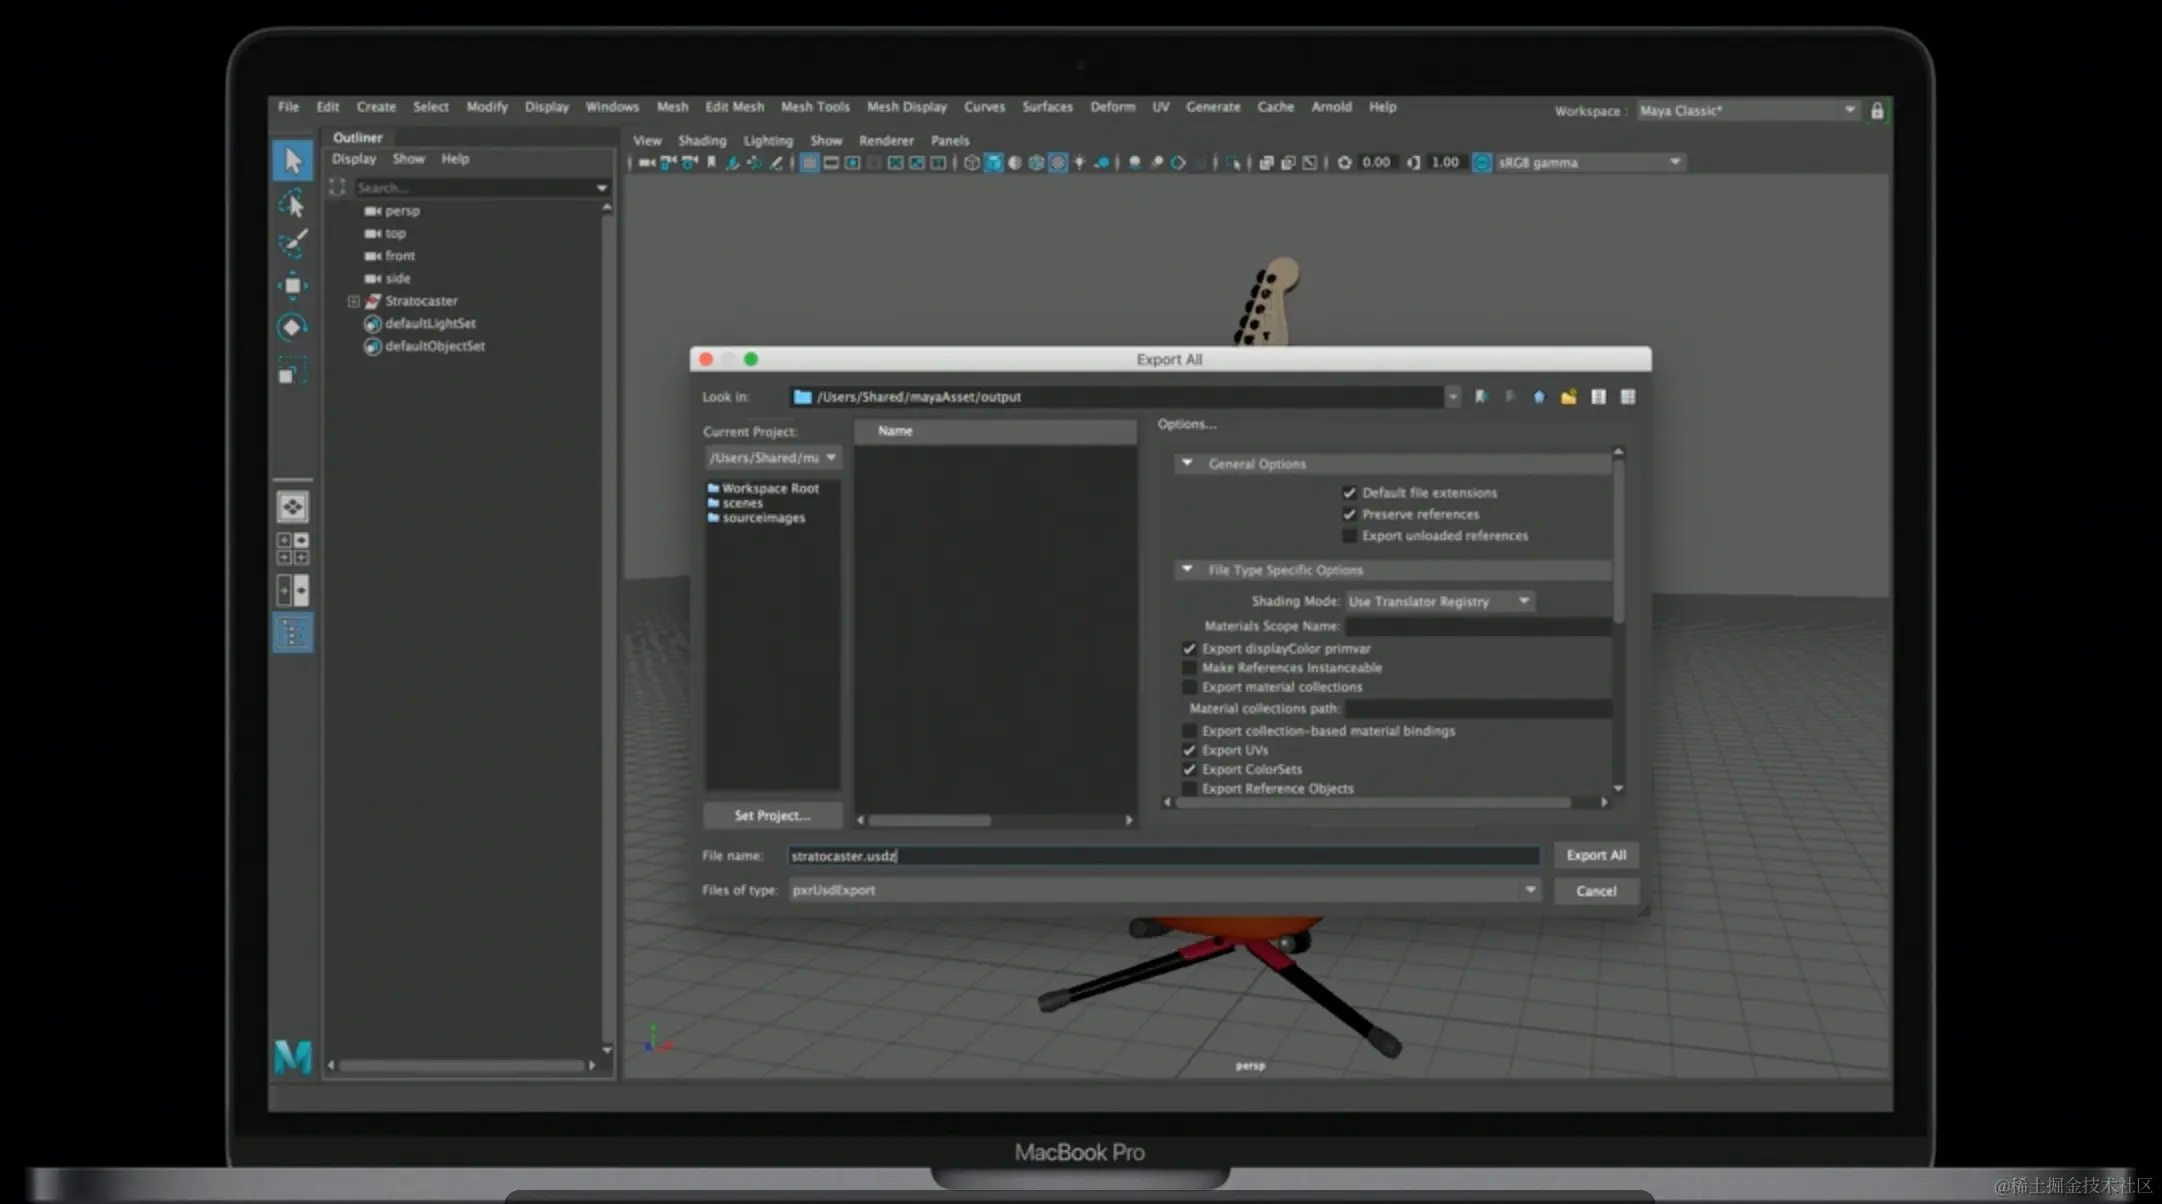Activate the Lasso select tool
The height and width of the screenshot is (1204, 2162).
292,204
